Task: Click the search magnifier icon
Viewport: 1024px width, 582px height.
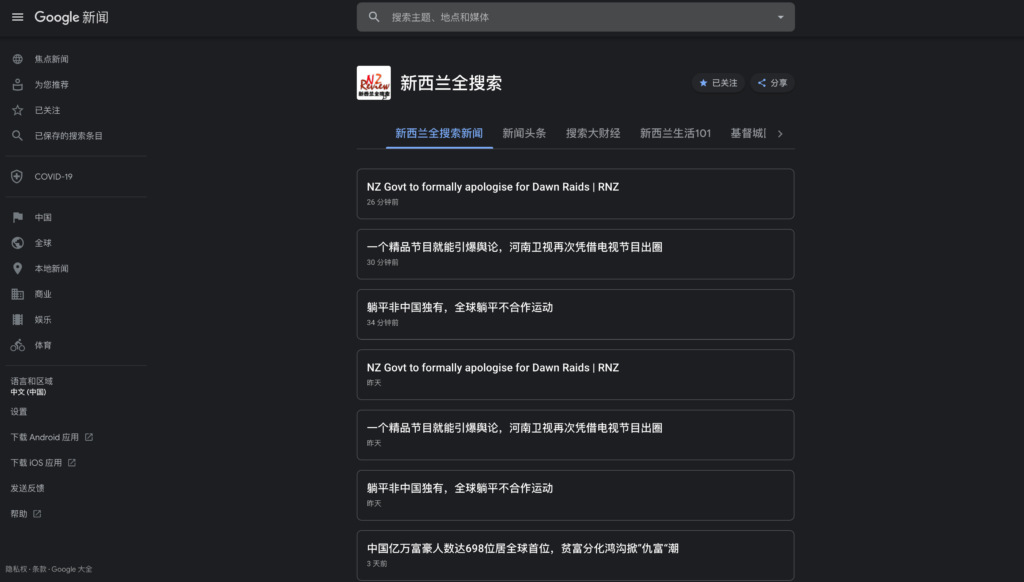Action: point(374,17)
